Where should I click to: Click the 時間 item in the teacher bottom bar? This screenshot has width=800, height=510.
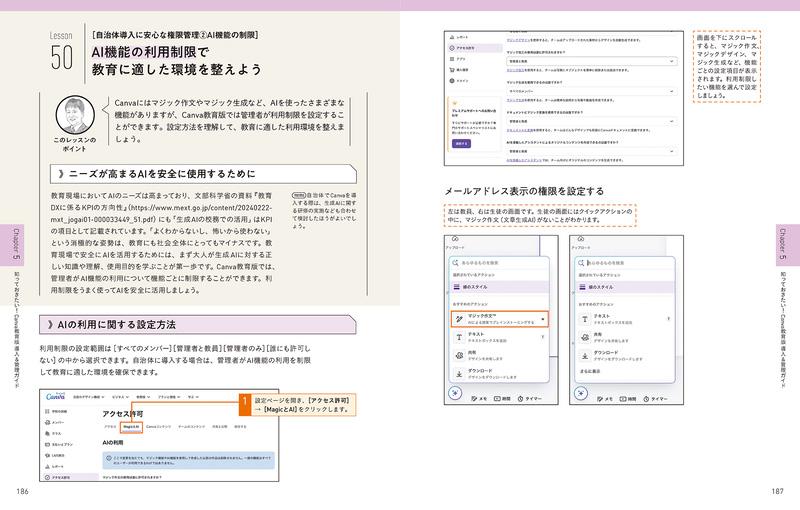tap(502, 399)
